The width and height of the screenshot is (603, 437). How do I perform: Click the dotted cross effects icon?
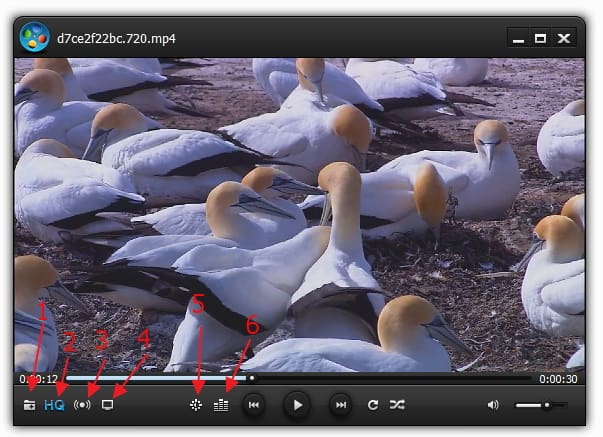tap(196, 405)
